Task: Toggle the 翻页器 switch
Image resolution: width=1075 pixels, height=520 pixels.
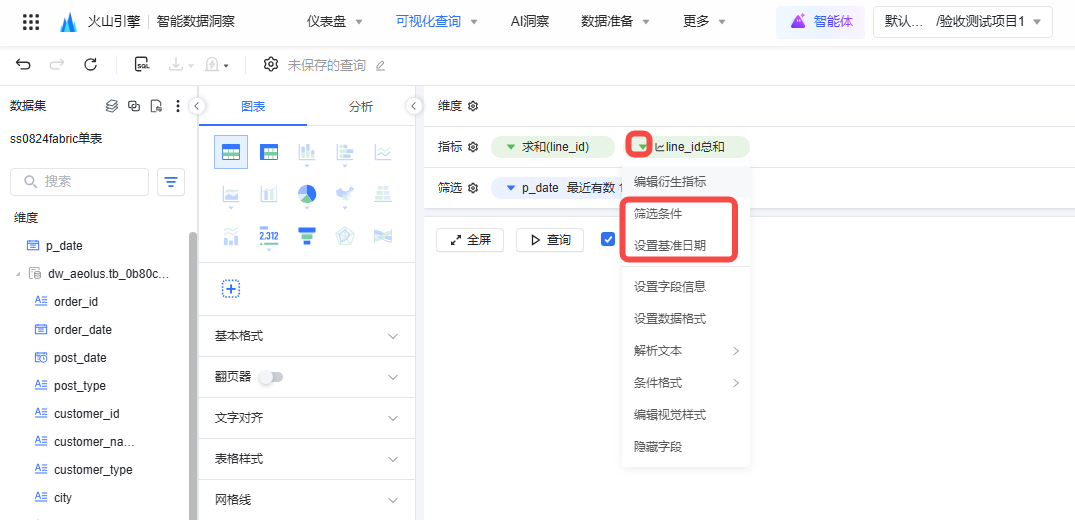Action: click(x=270, y=377)
